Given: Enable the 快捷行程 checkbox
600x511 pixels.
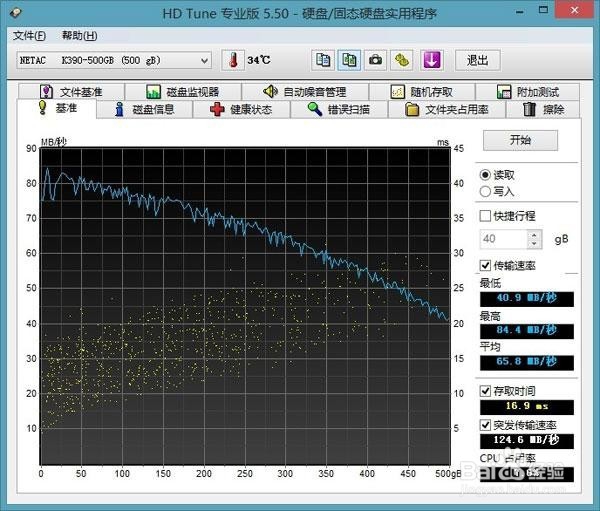Looking at the screenshot, I should (485, 216).
